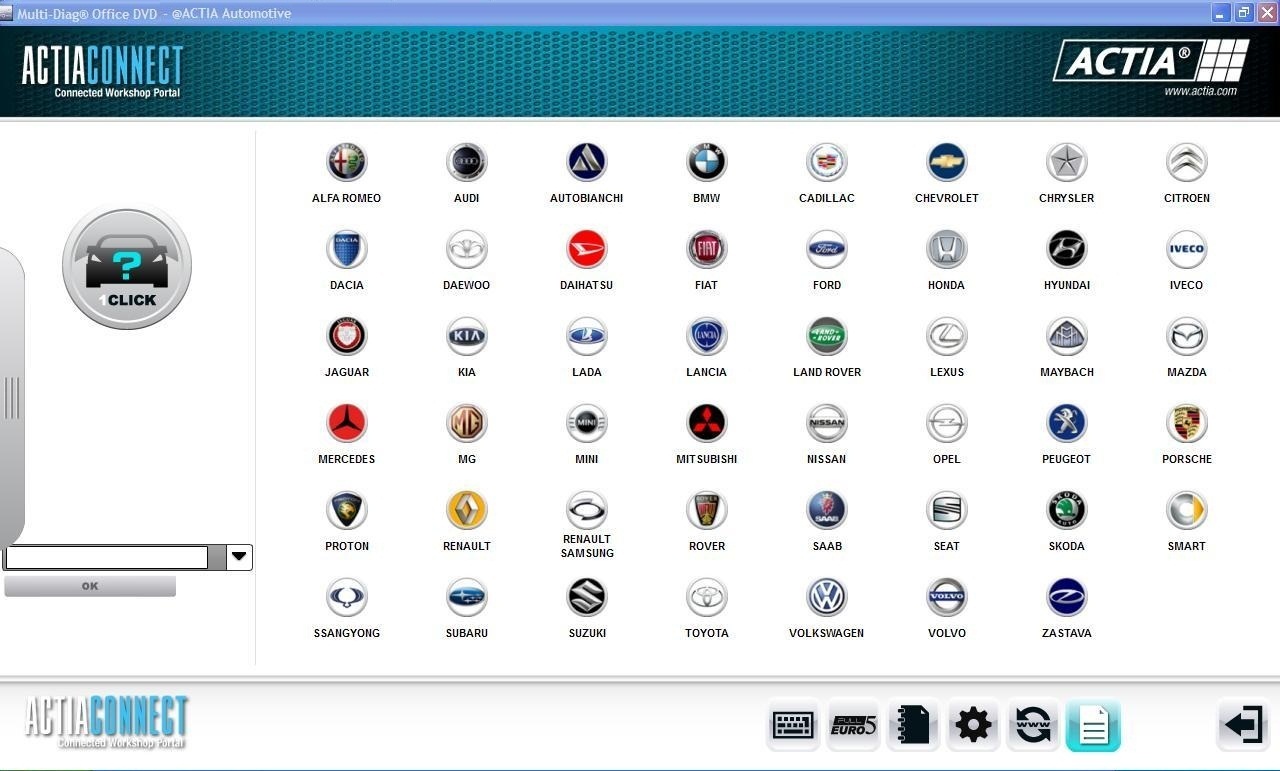This screenshot has width=1280, height=771.
Task: Select the Mazda logo
Action: pyautogui.click(x=1187, y=336)
